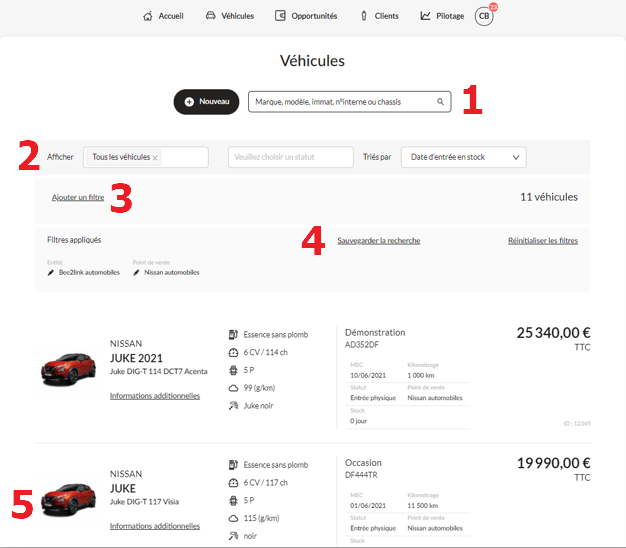Viewport: 626px width, 548px height.
Task: Click the 'Occasion' vehicle type label
Action: pyautogui.click(x=363, y=463)
